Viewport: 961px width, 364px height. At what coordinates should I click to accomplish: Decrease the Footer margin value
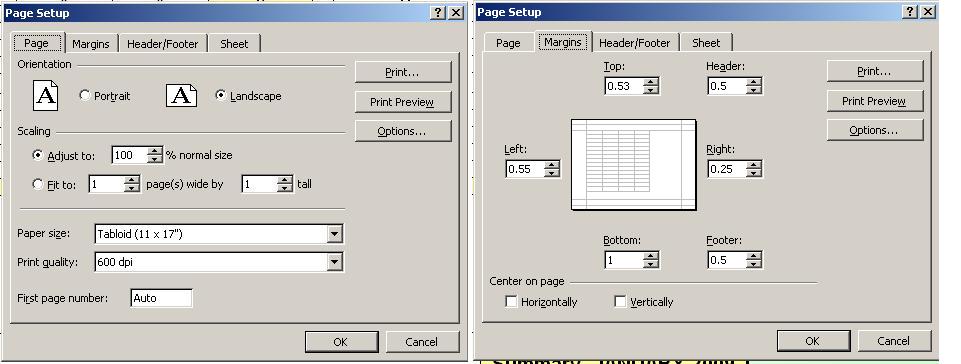point(754,264)
